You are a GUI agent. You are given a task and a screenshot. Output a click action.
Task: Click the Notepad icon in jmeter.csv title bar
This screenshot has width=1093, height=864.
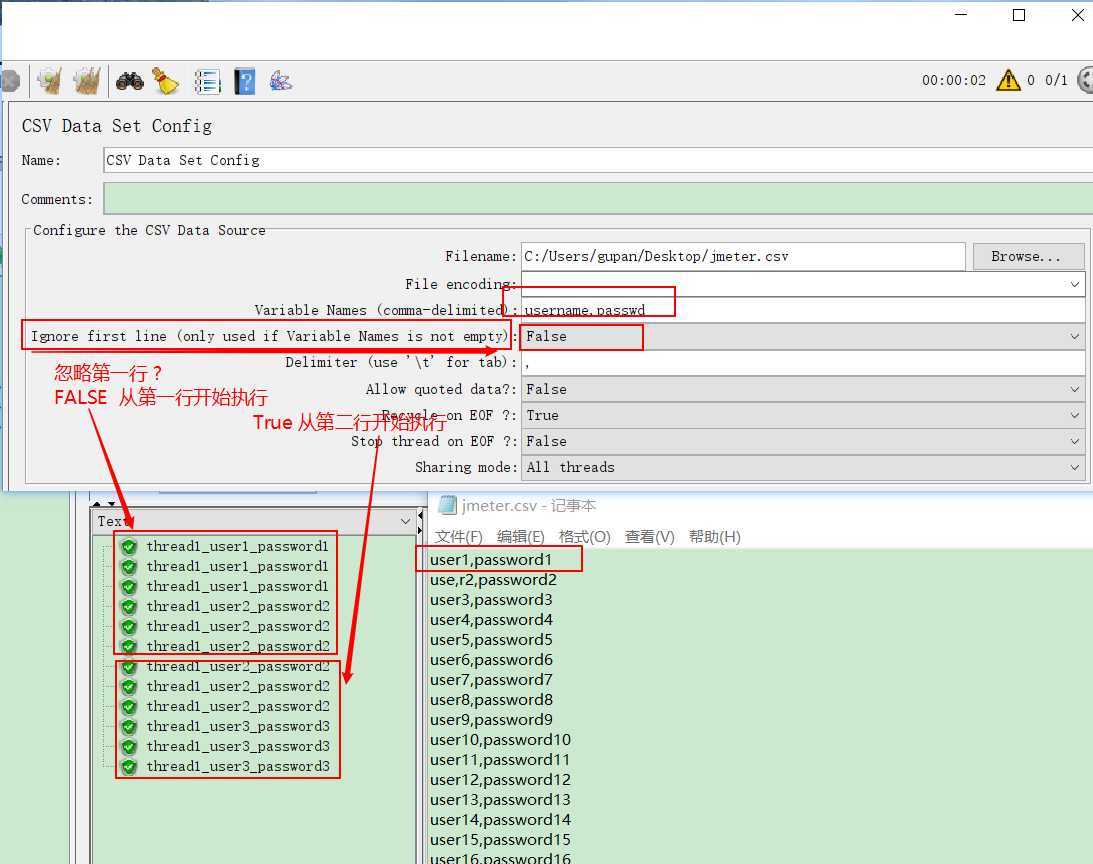[x=447, y=505]
